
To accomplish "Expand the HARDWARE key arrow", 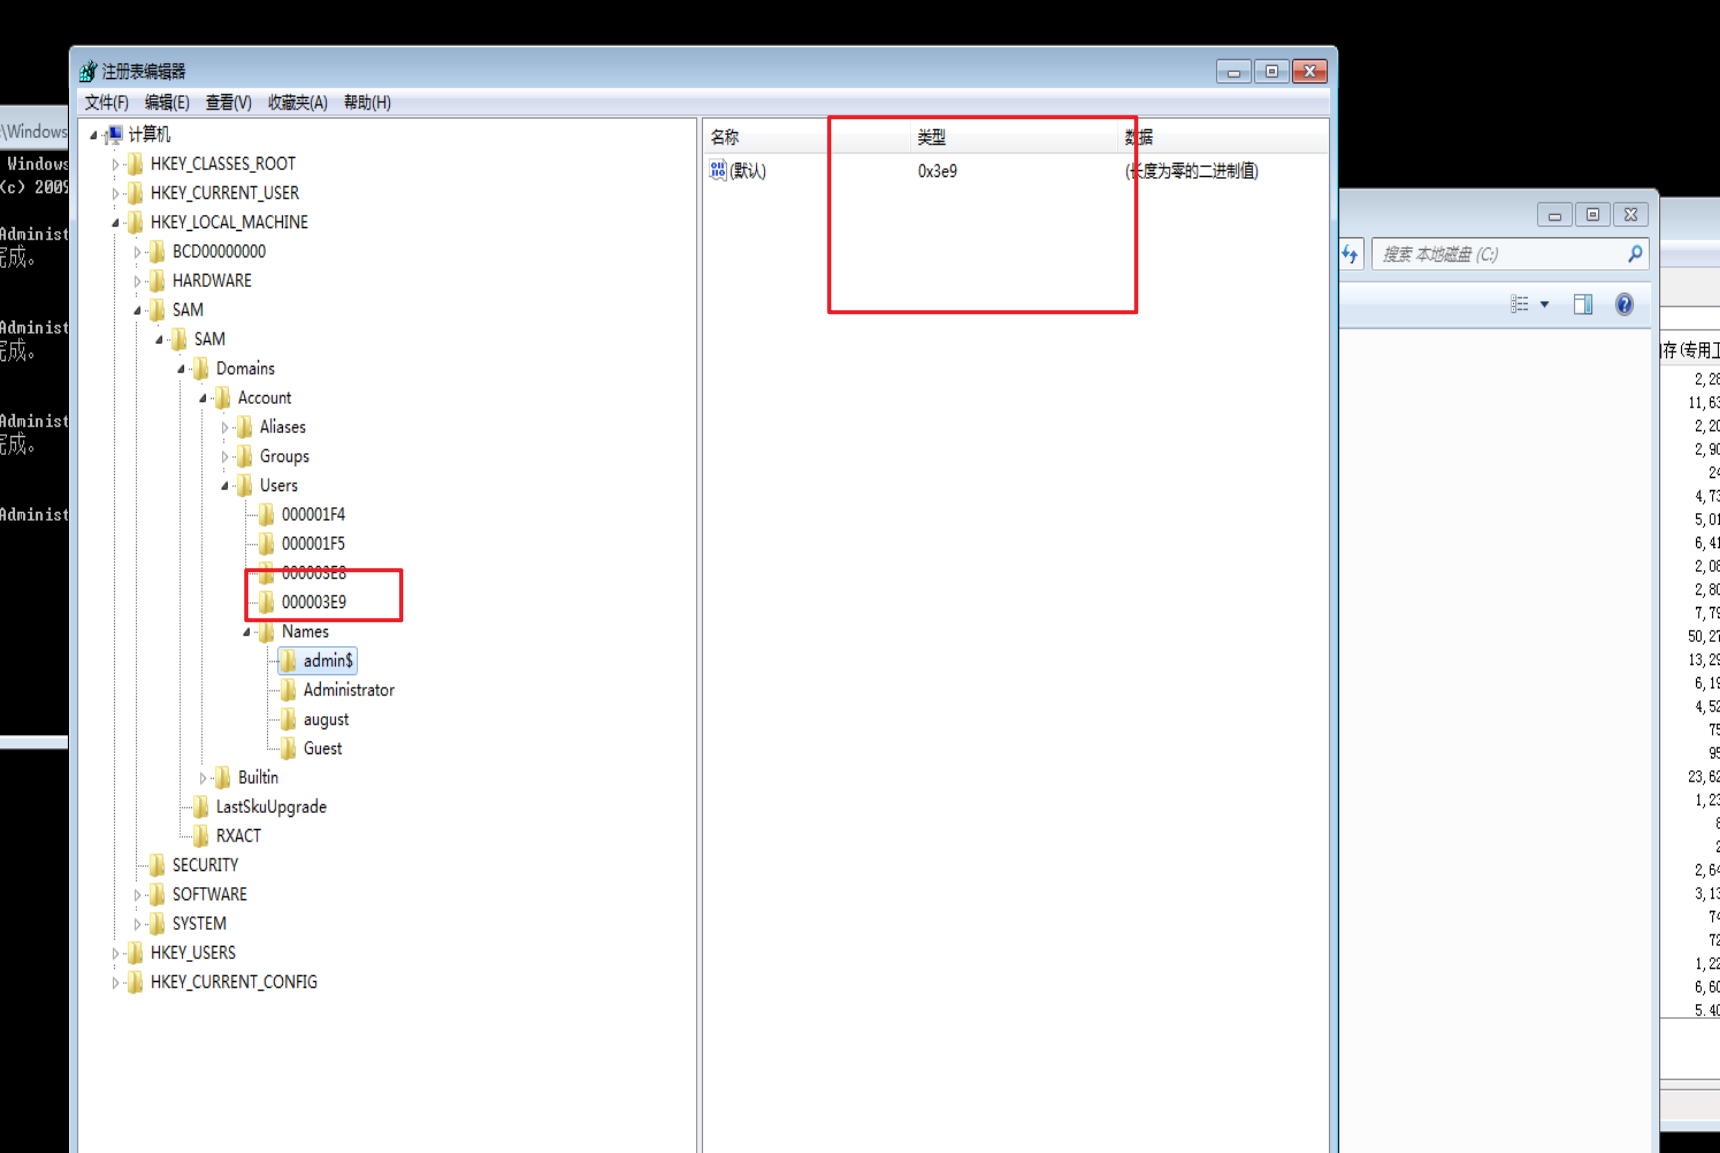I will click(x=138, y=281).
